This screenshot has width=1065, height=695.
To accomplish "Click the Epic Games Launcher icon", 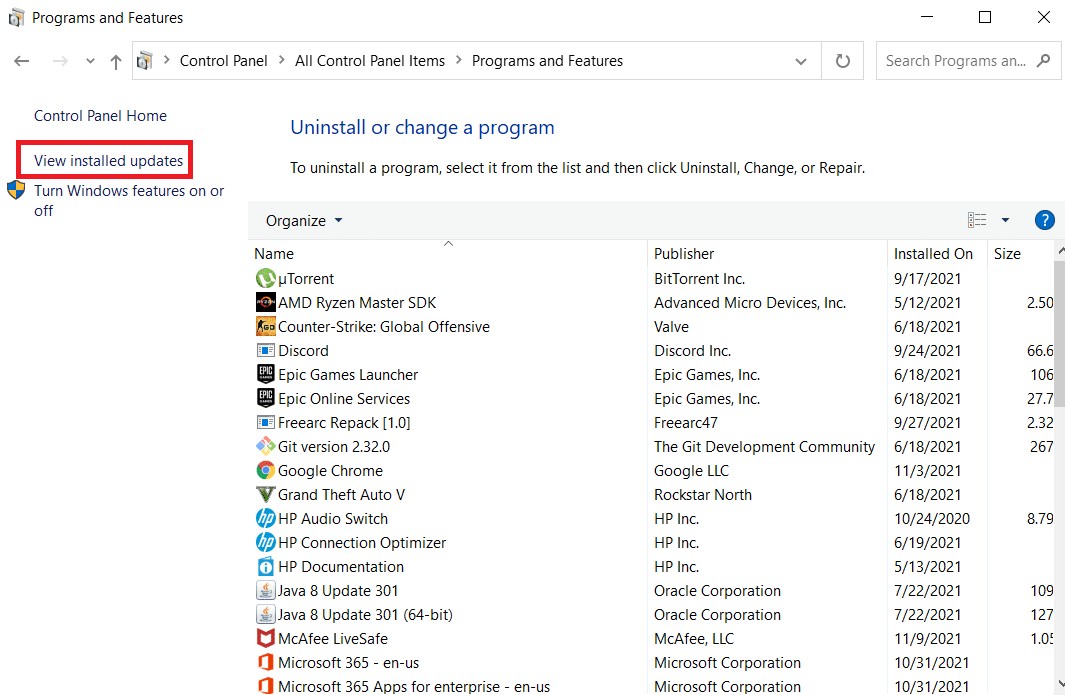I will point(266,374).
